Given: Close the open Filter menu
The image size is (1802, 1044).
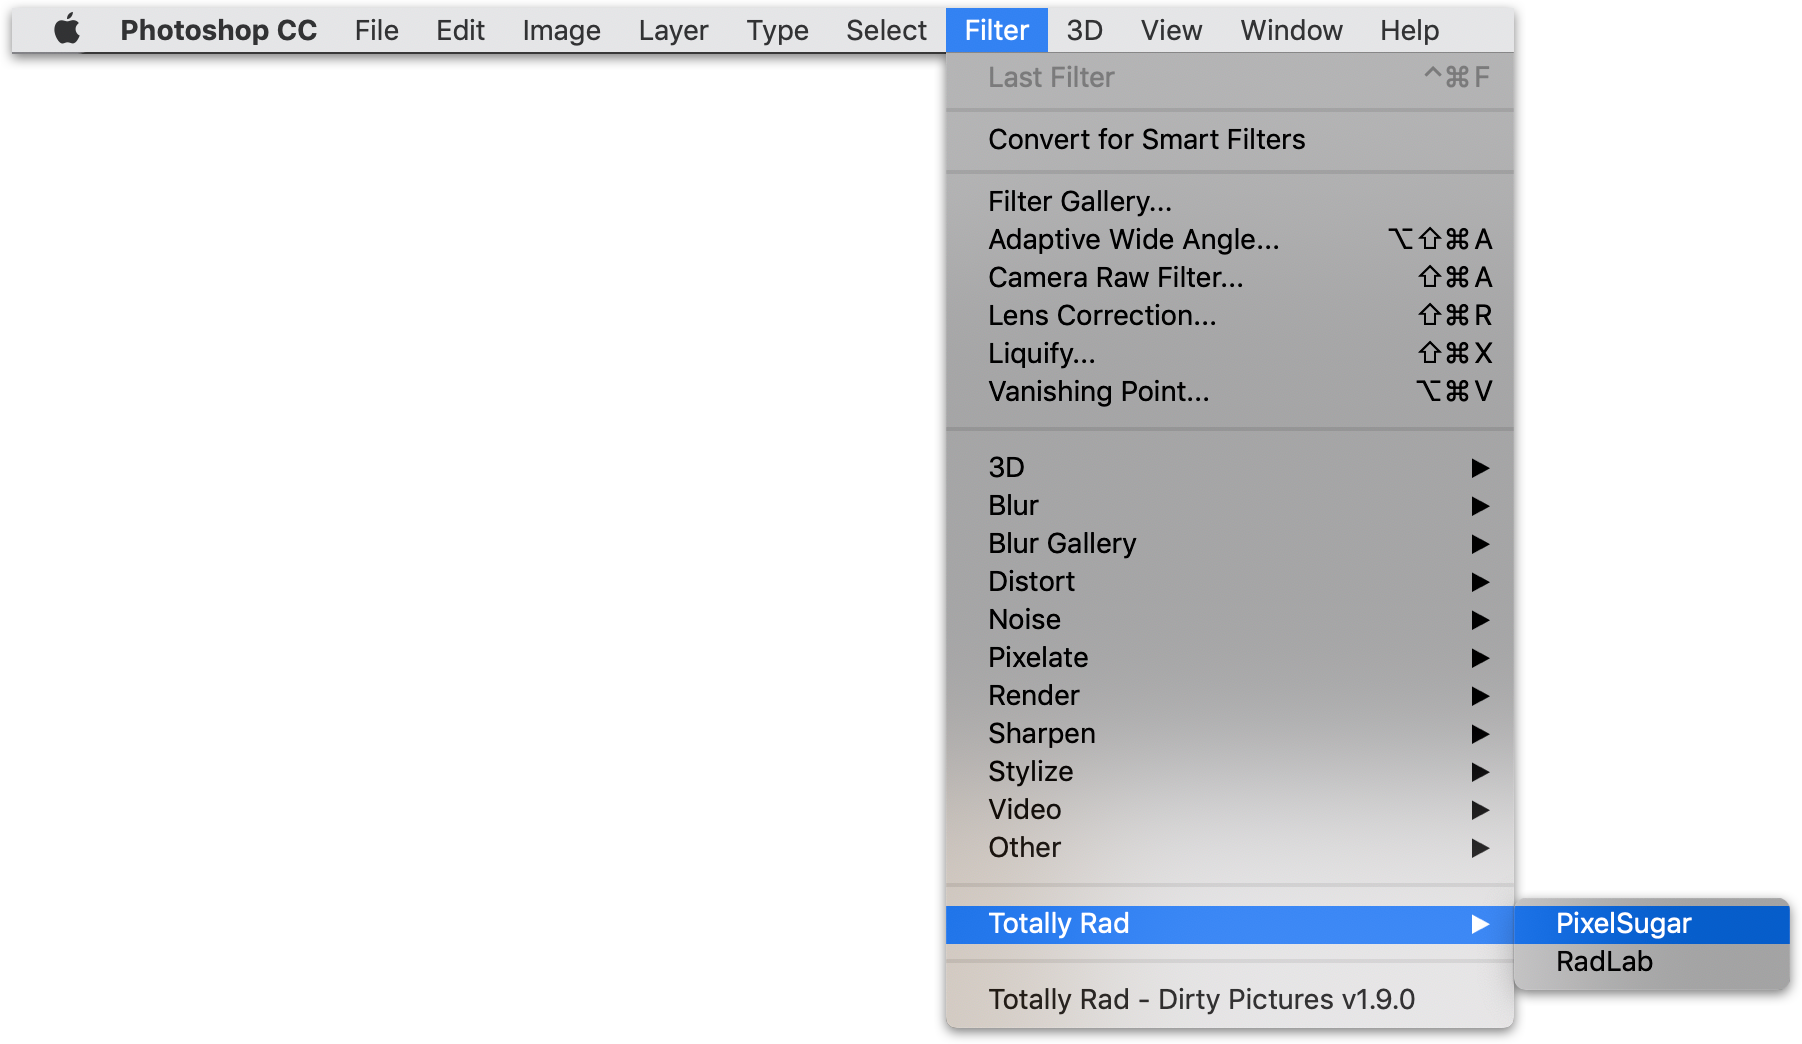Looking at the screenshot, I should click(996, 30).
